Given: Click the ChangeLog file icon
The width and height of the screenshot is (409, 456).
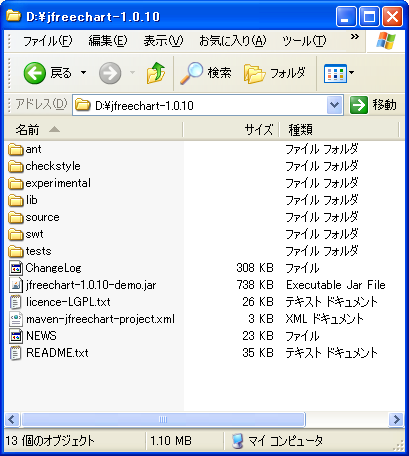Looking at the screenshot, I should 16,268.
